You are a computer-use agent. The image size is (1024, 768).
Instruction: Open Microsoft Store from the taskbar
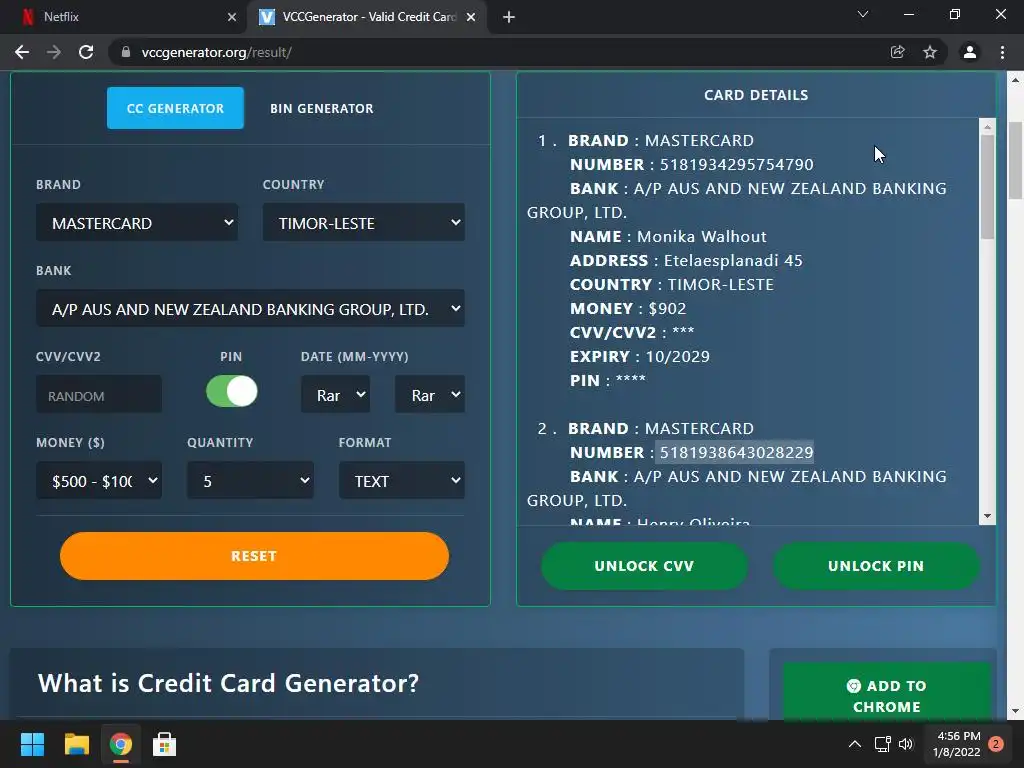tap(165, 744)
